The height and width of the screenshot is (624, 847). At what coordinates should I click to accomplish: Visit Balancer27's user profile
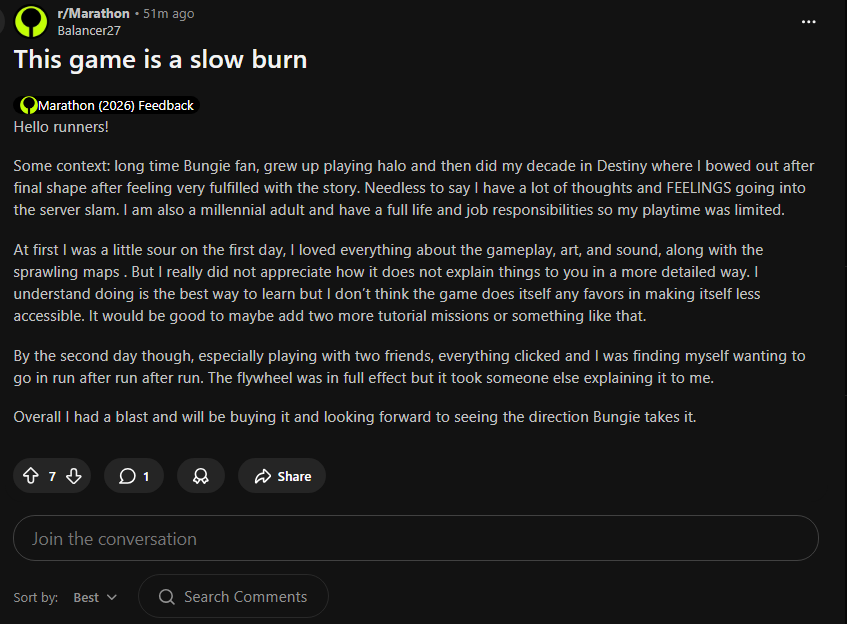coord(89,30)
